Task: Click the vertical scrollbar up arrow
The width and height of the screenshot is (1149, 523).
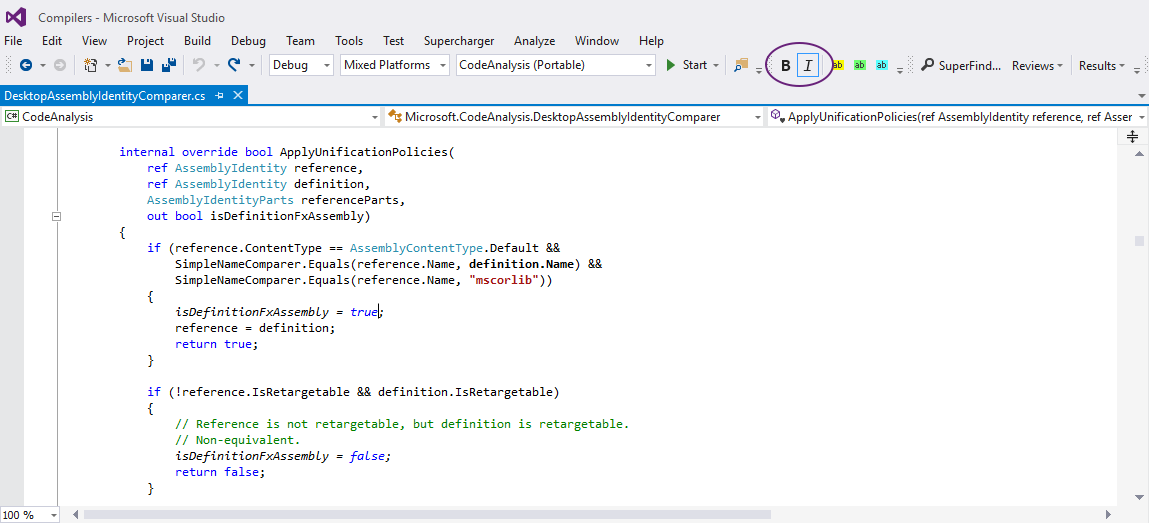Action: coord(1139,153)
